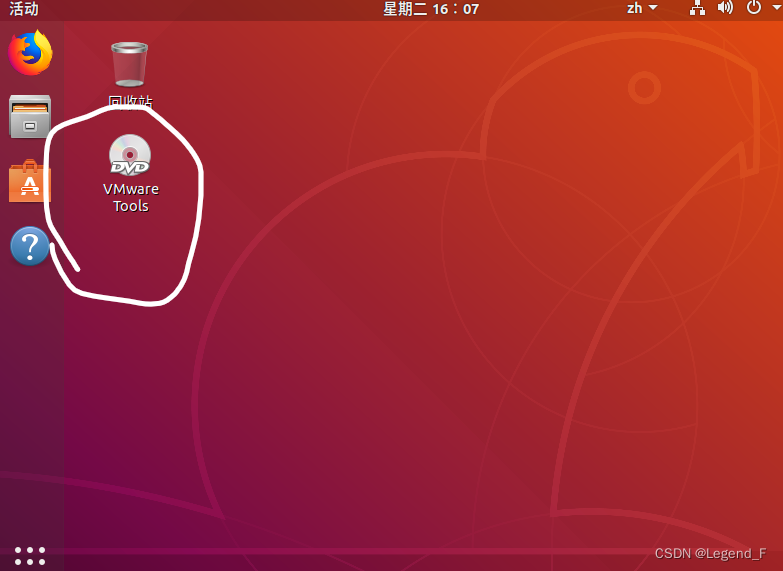Click the "VMware Tools" label text

pos(131,197)
